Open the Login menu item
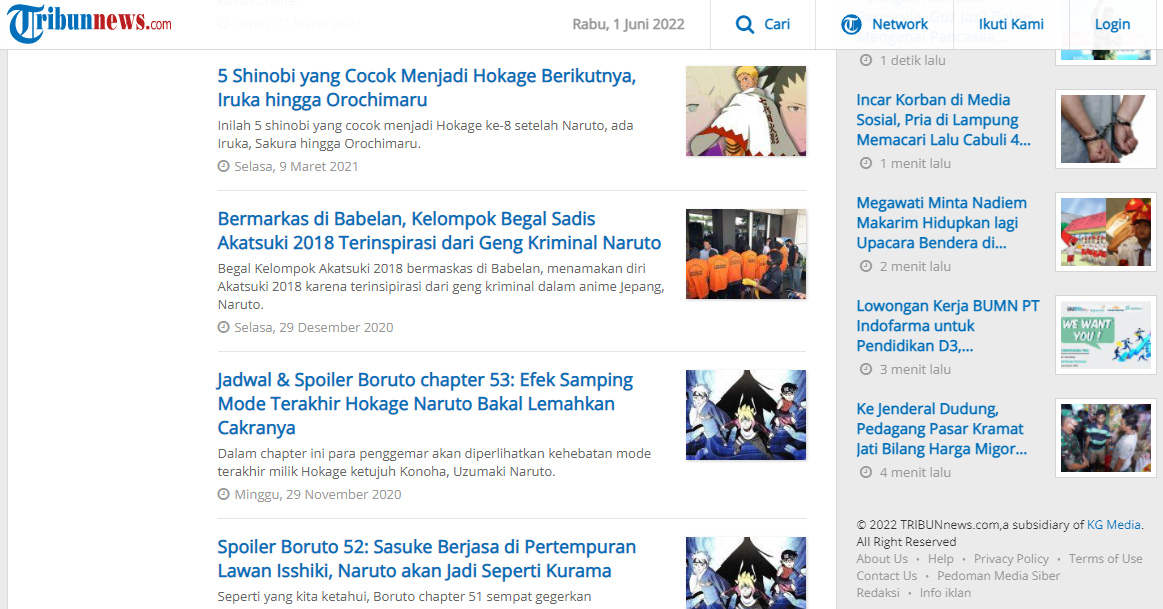The image size is (1163, 609). [x=1113, y=24]
